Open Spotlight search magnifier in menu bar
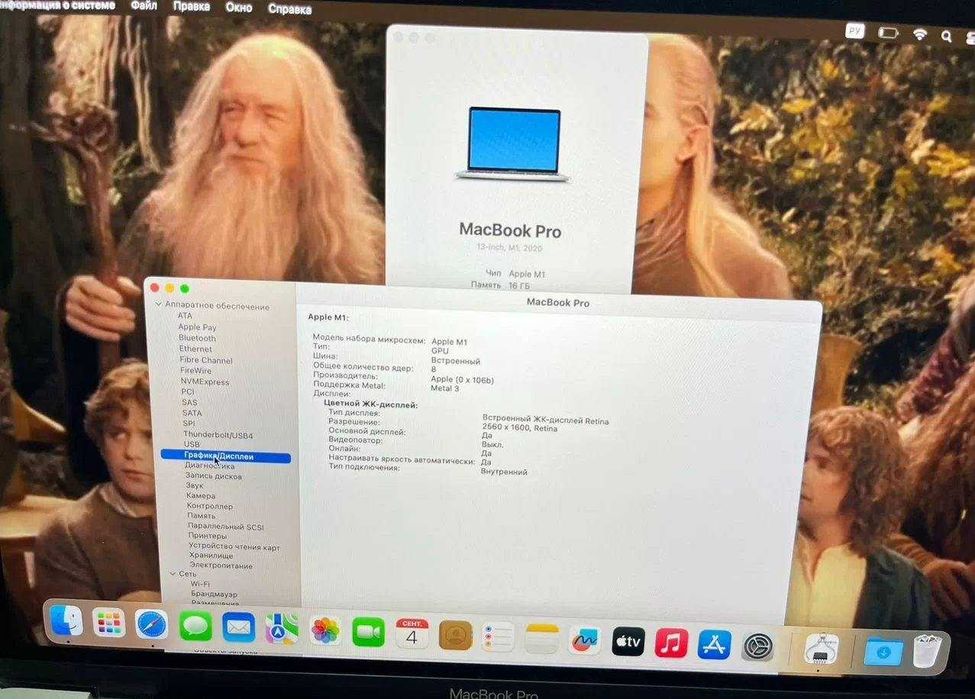The height and width of the screenshot is (699, 975). 946,36
